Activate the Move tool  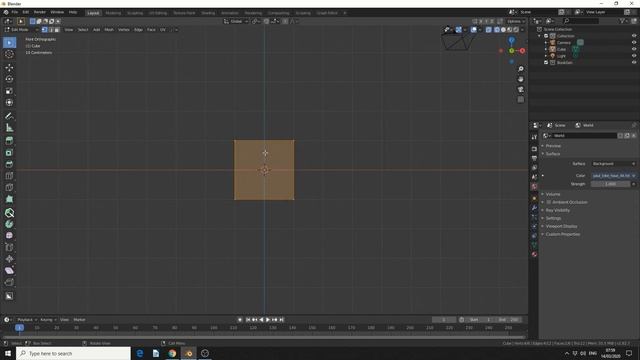[x=9, y=68]
